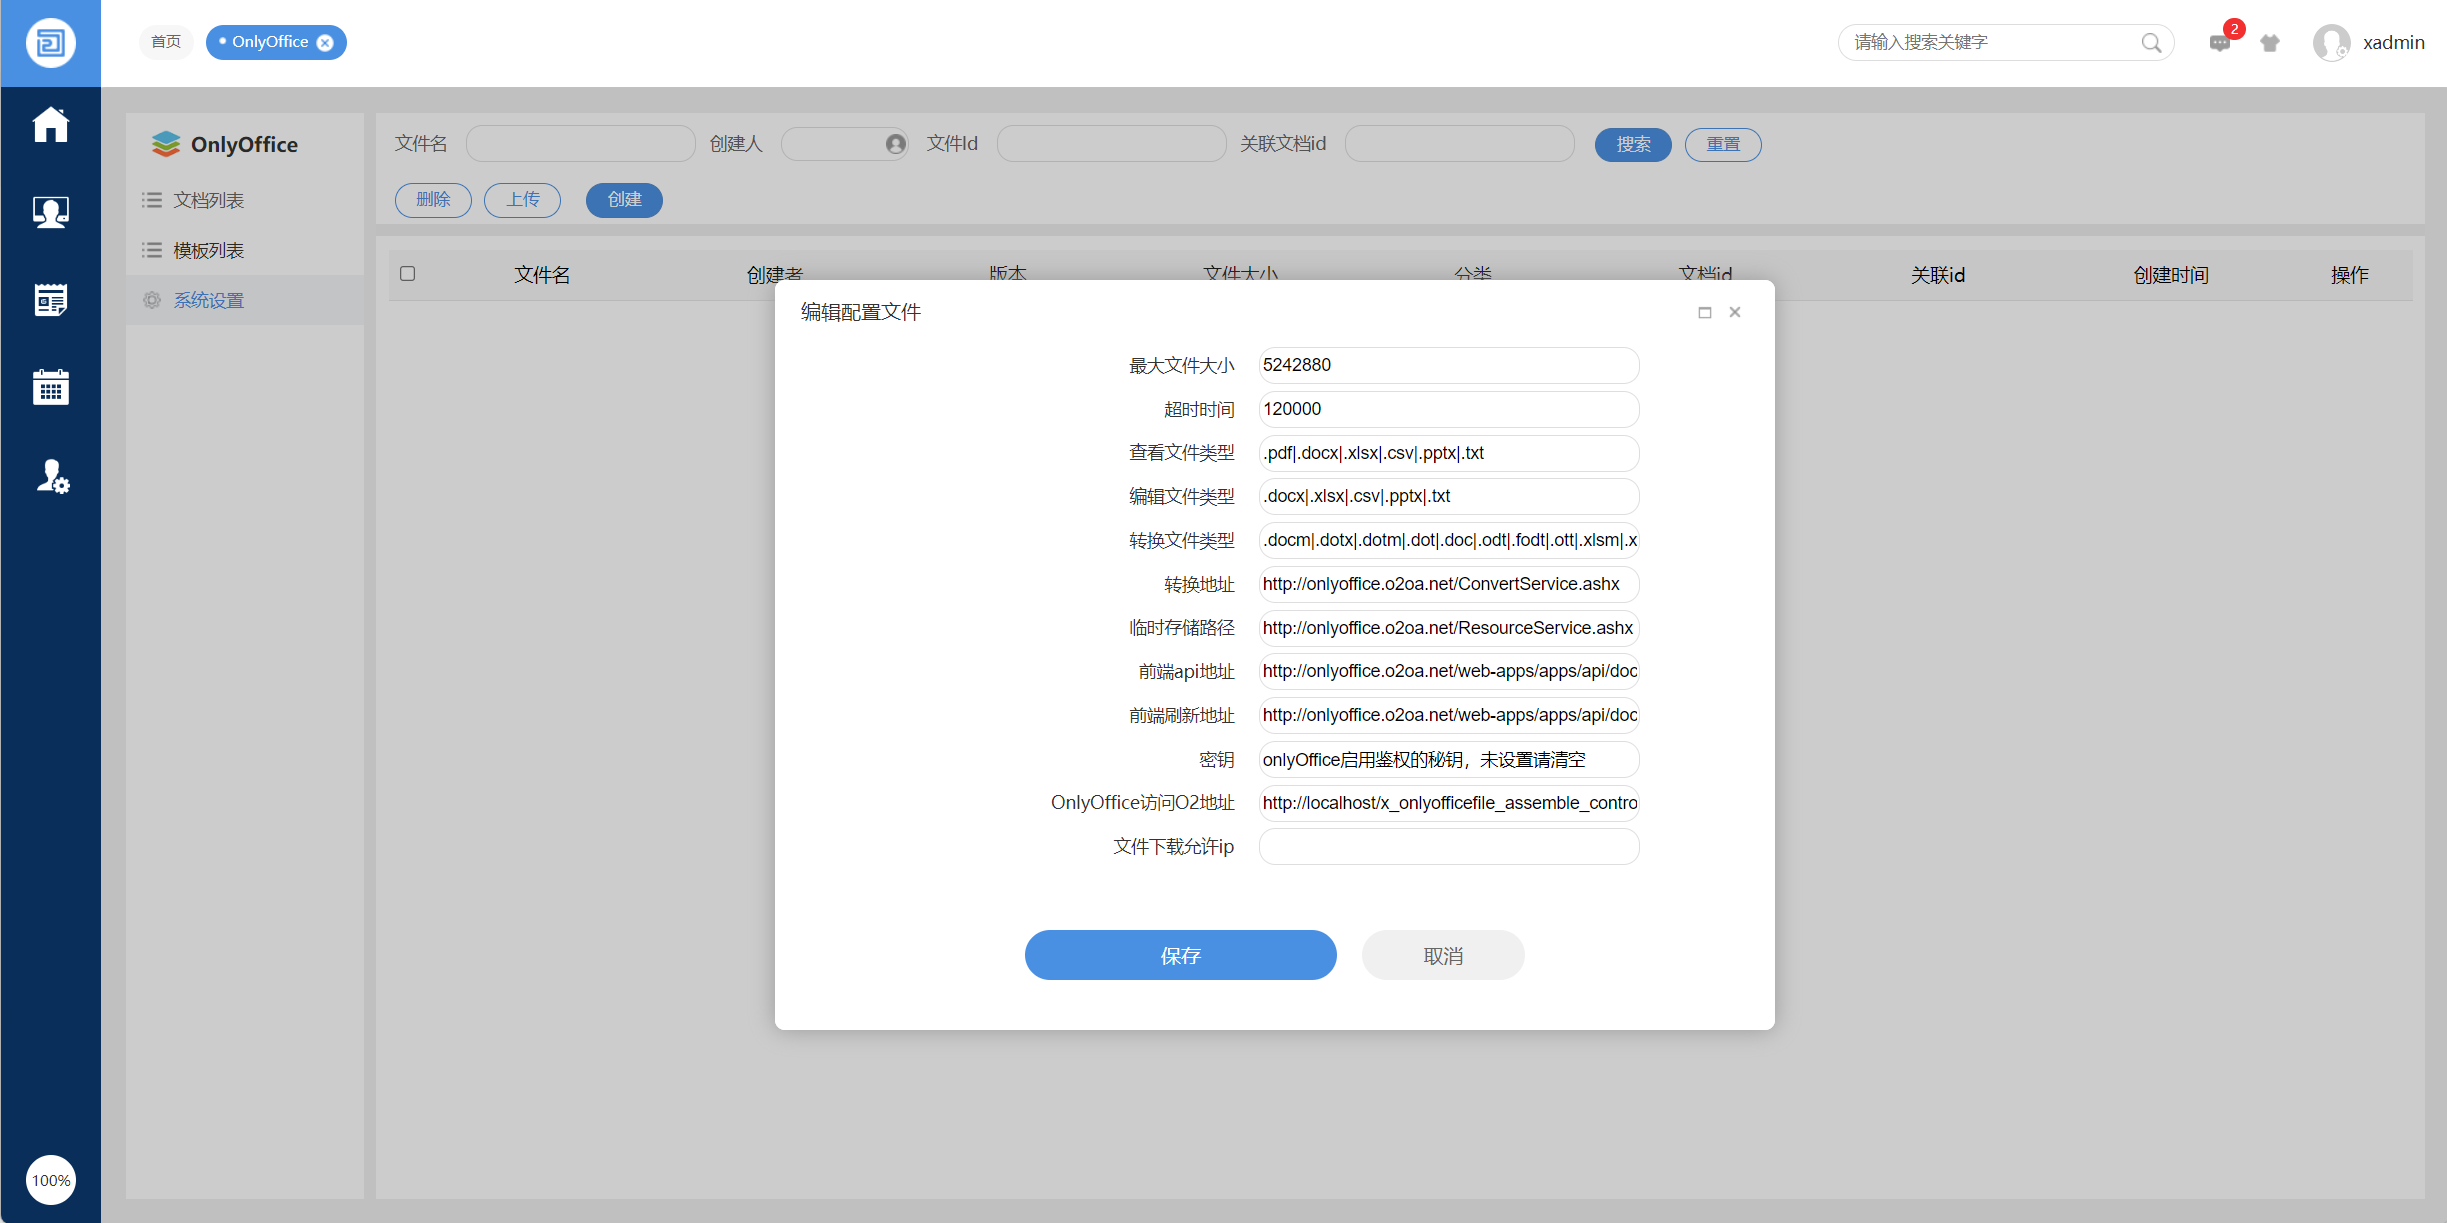Viewport: 2447px width, 1223px height.
Task: Tick the select-all checkbox in table header
Action: pyautogui.click(x=407, y=274)
